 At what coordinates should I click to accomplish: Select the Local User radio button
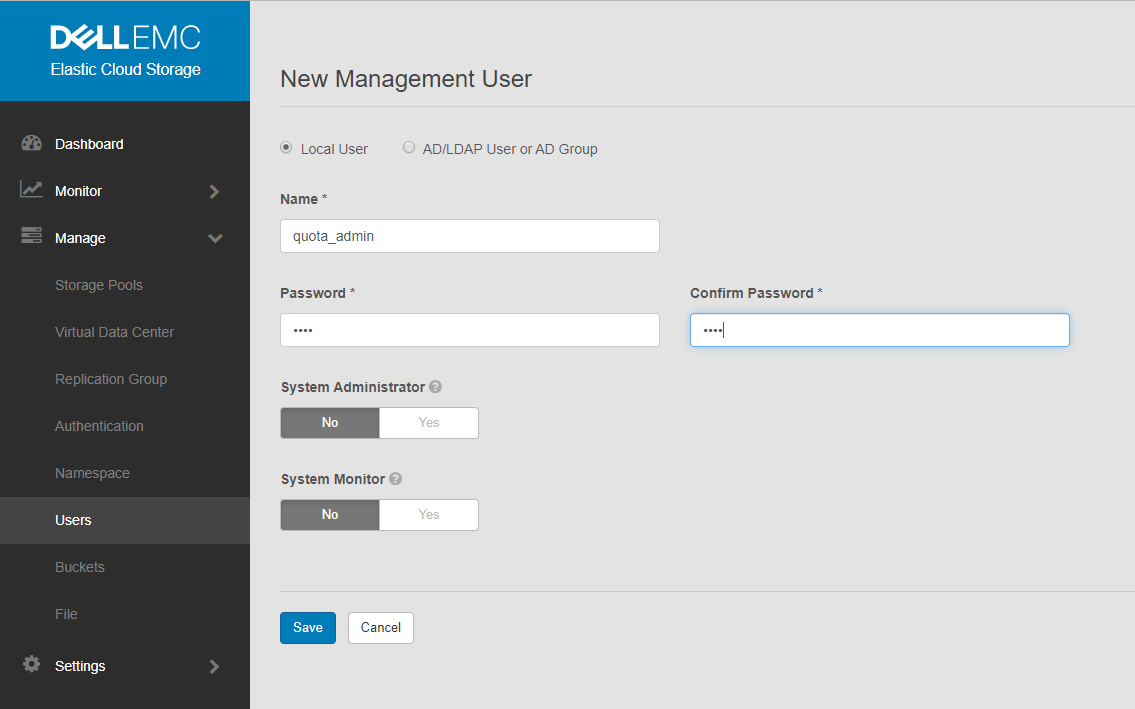click(285, 147)
